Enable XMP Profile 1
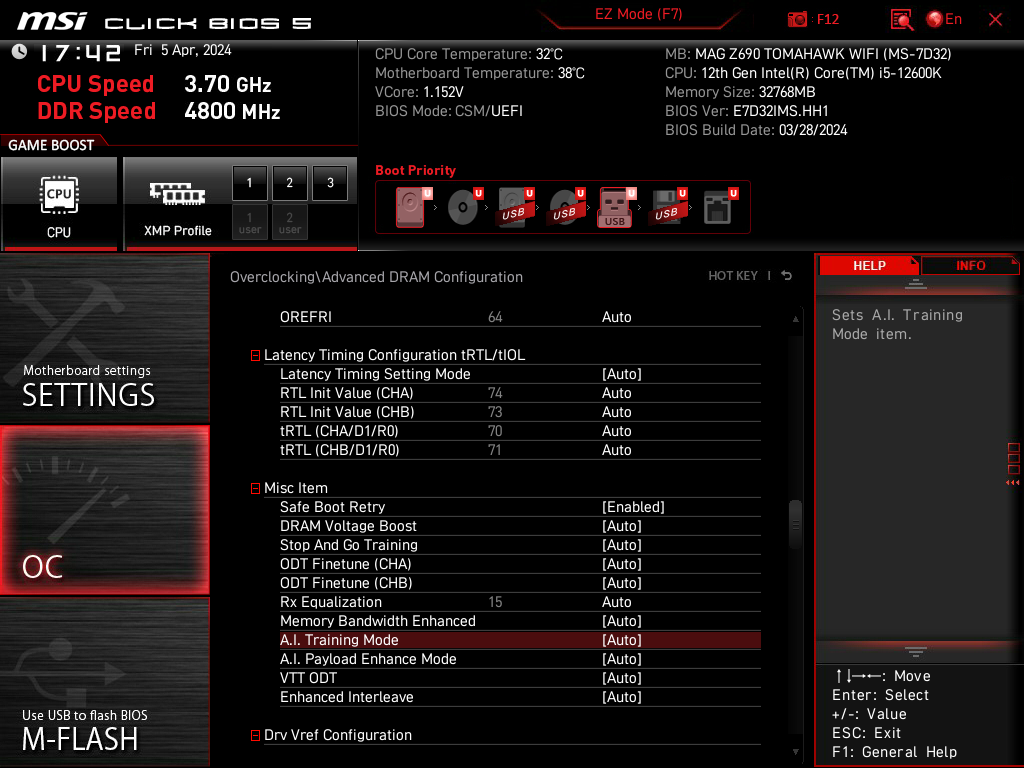This screenshot has height=768, width=1024. tap(249, 183)
